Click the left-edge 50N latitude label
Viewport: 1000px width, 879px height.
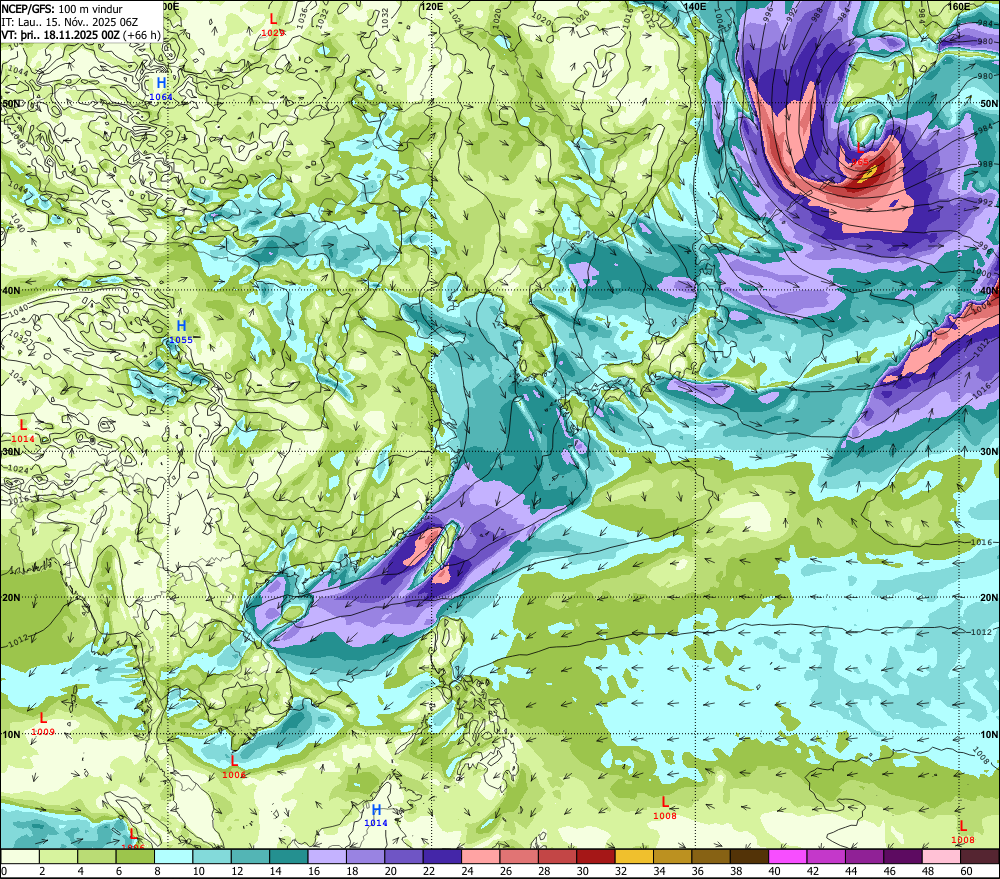coord(11,103)
